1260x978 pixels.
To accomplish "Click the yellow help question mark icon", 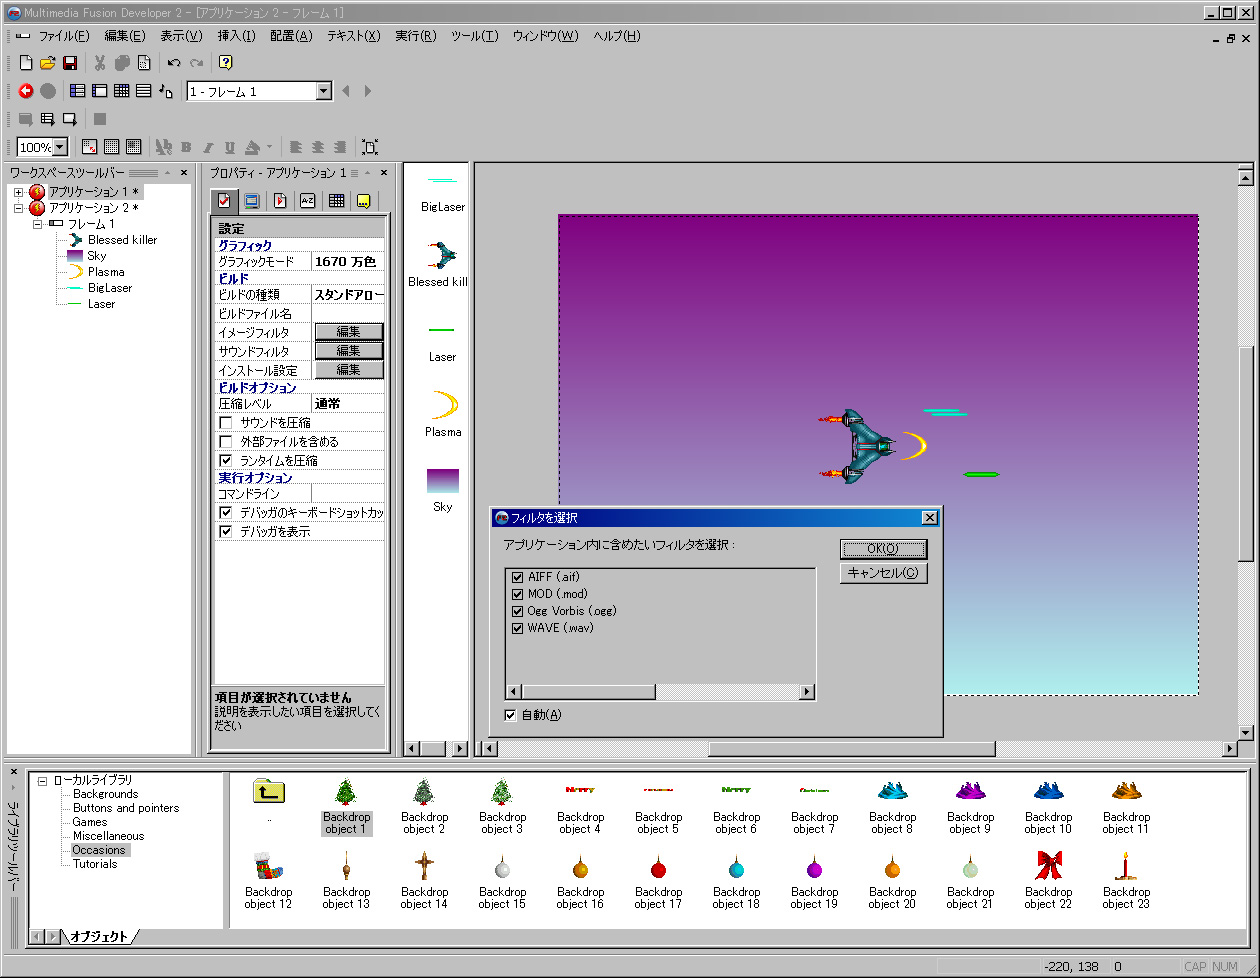I will (226, 63).
